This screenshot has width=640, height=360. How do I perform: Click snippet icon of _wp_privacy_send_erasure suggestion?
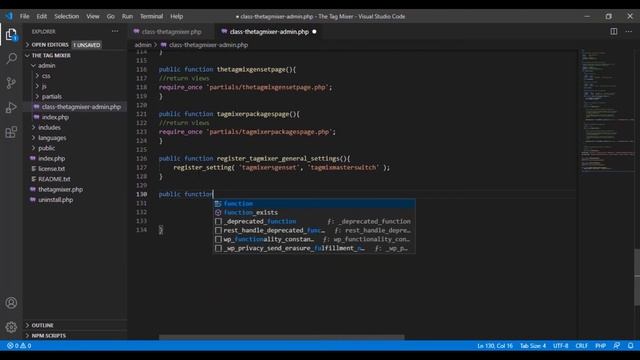pos(218,248)
